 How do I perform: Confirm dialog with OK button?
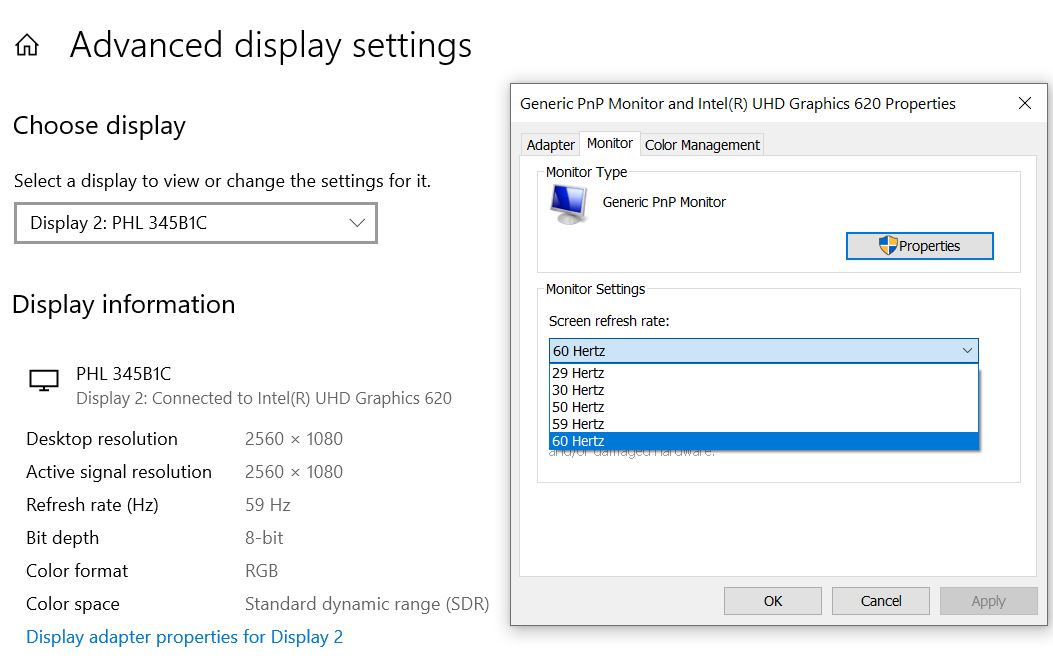772,600
